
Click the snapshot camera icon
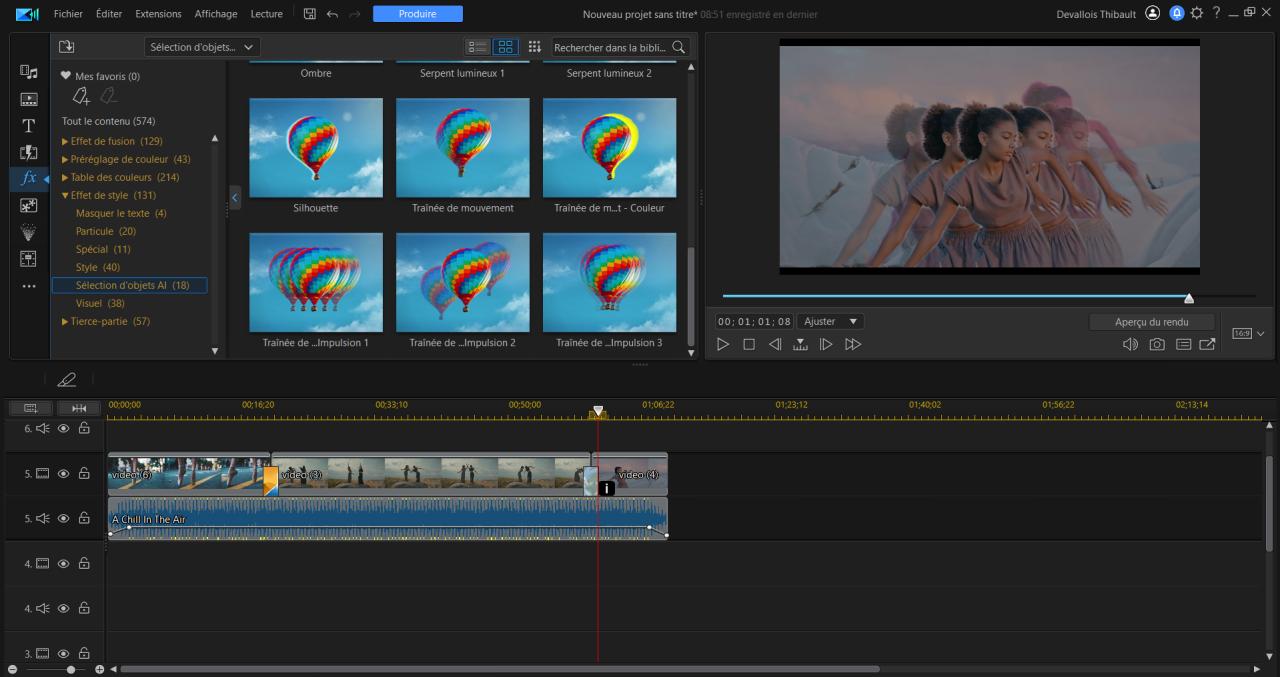[x=1157, y=344]
